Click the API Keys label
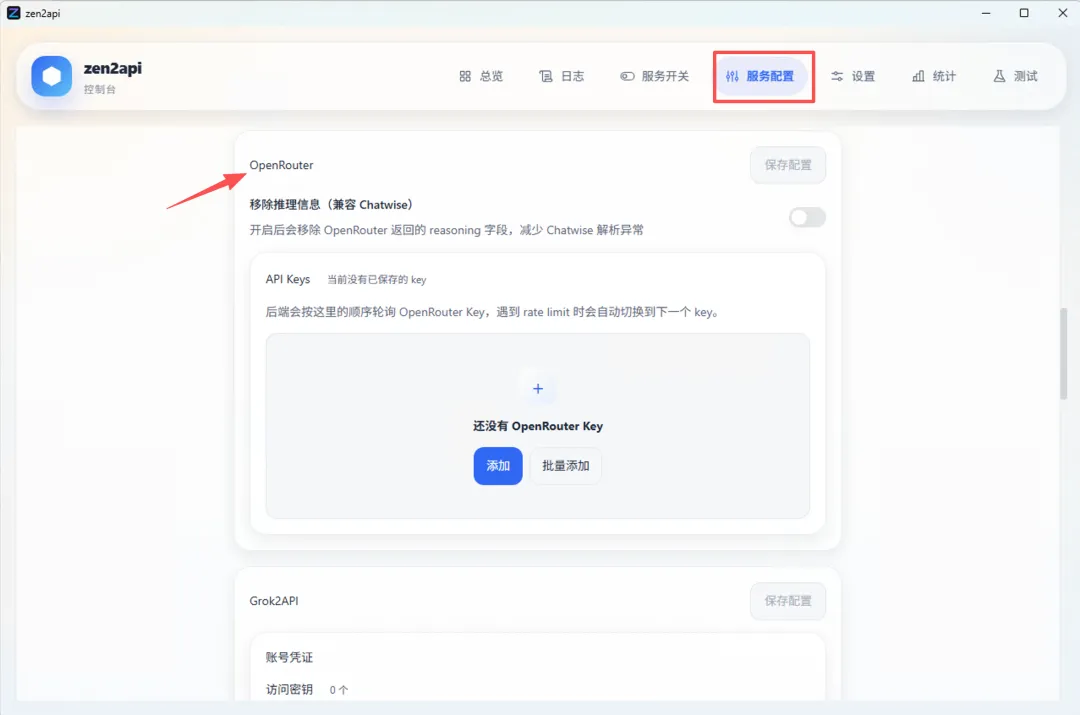This screenshot has width=1080, height=715. pos(288,279)
